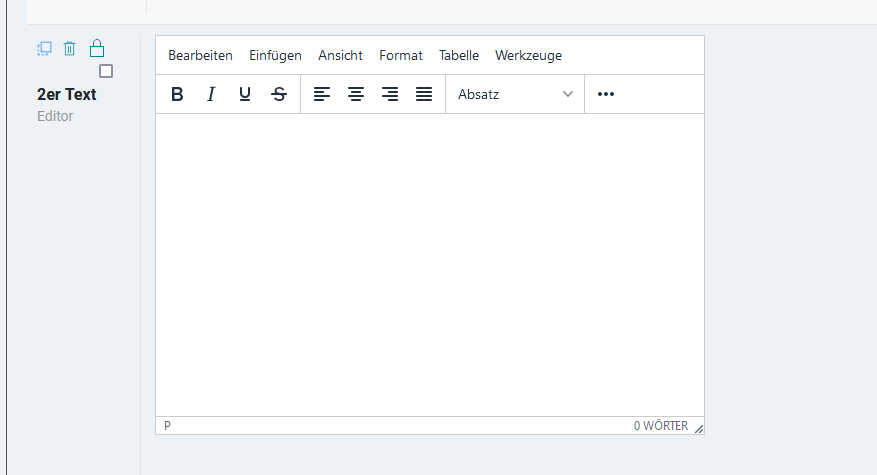
Task: Click the trash delete icon
Action: [x=70, y=48]
